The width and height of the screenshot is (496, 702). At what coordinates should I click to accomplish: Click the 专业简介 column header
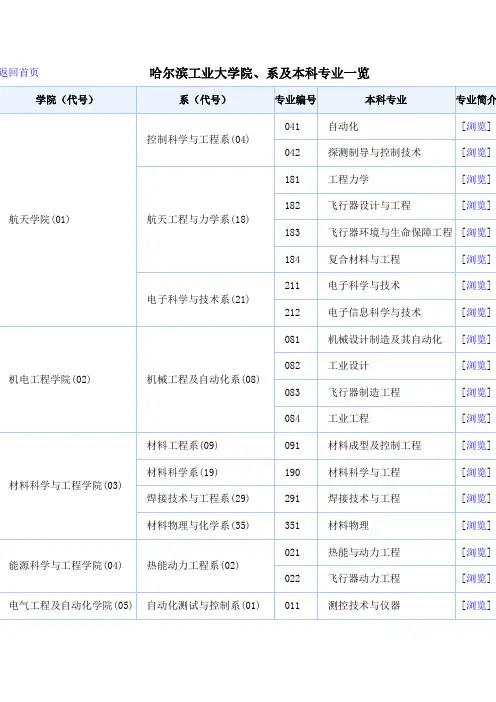pyautogui.click(x=476, y=100)
